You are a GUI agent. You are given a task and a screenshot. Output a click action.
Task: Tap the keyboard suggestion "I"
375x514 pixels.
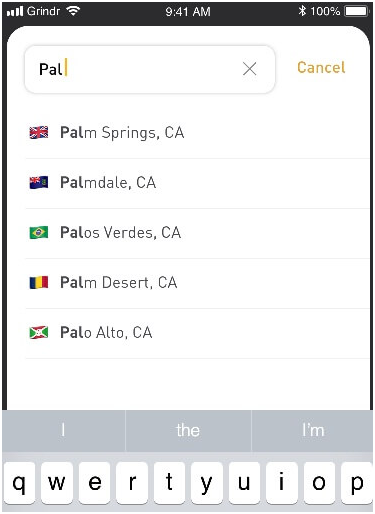tap(63, 430)
